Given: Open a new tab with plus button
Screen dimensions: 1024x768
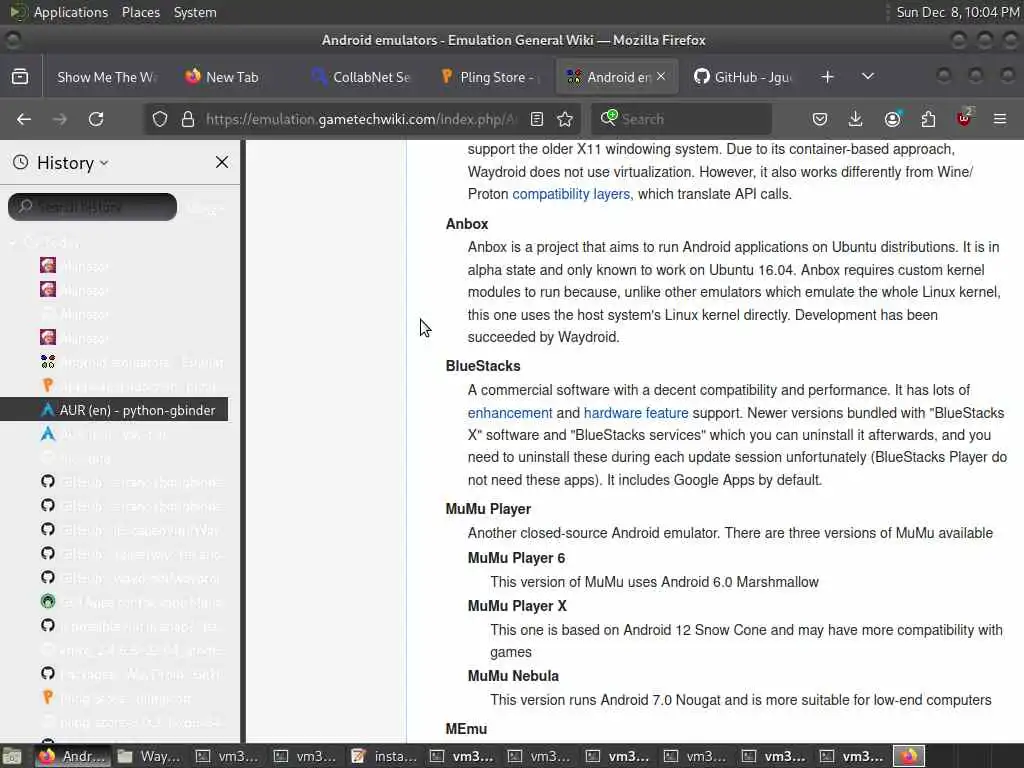Looking at the screenshot, I should click(827, 77).
